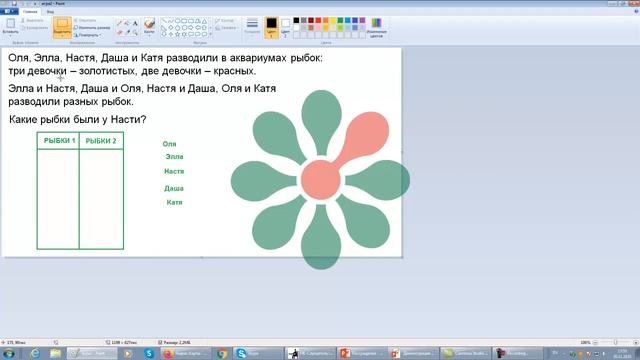Pick the purple palette swatch
This screenshot has height=360, width=640.
click(362, 20)
